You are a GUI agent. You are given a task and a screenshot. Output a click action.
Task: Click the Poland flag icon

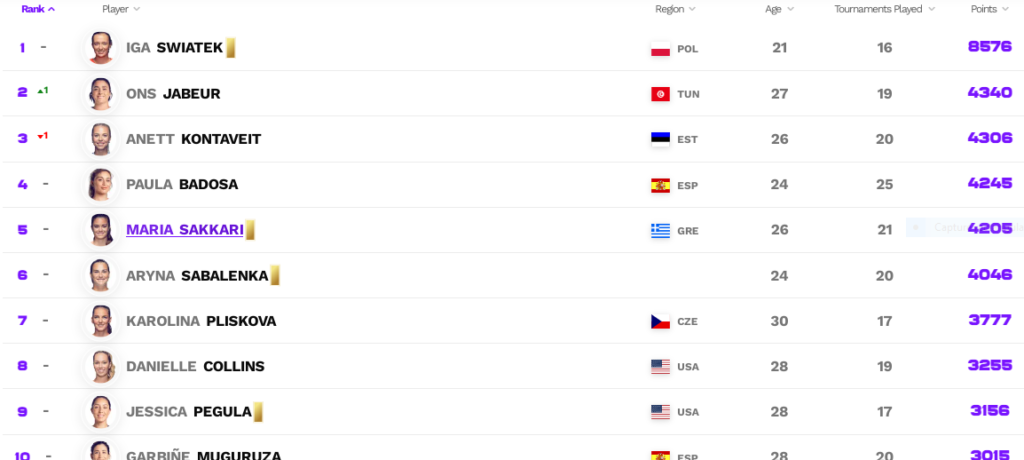coord(660,48)
